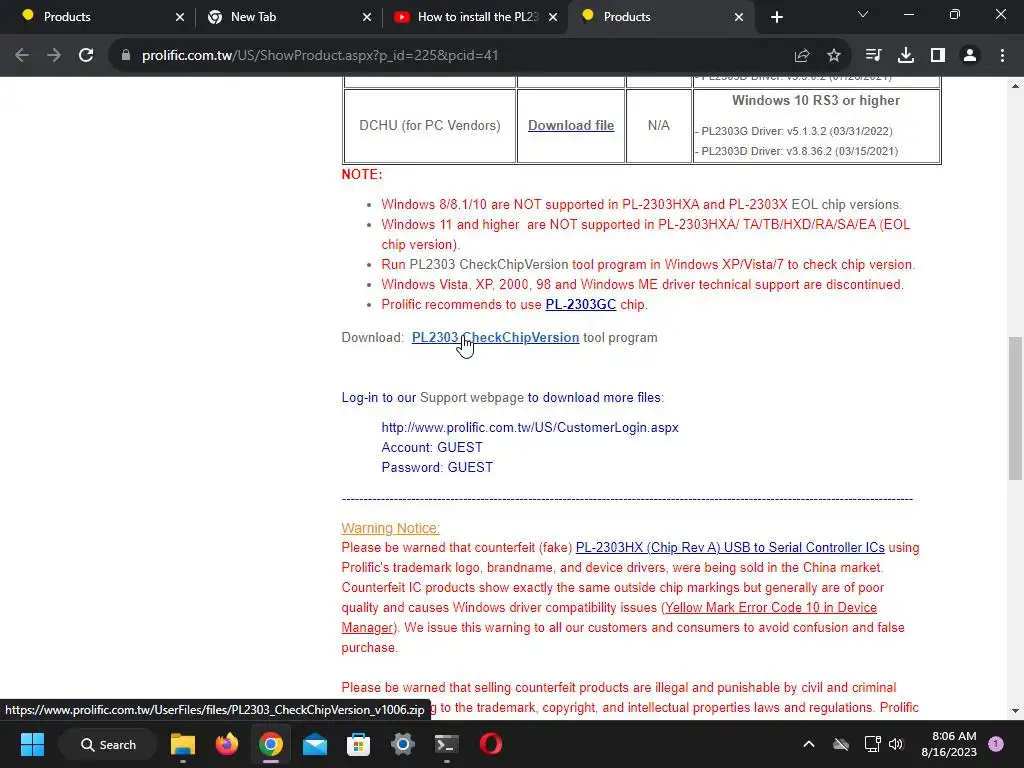Open the Mail app from taskbar
This screenshot has height=768, width=1024.
click(x=315, y=744)
